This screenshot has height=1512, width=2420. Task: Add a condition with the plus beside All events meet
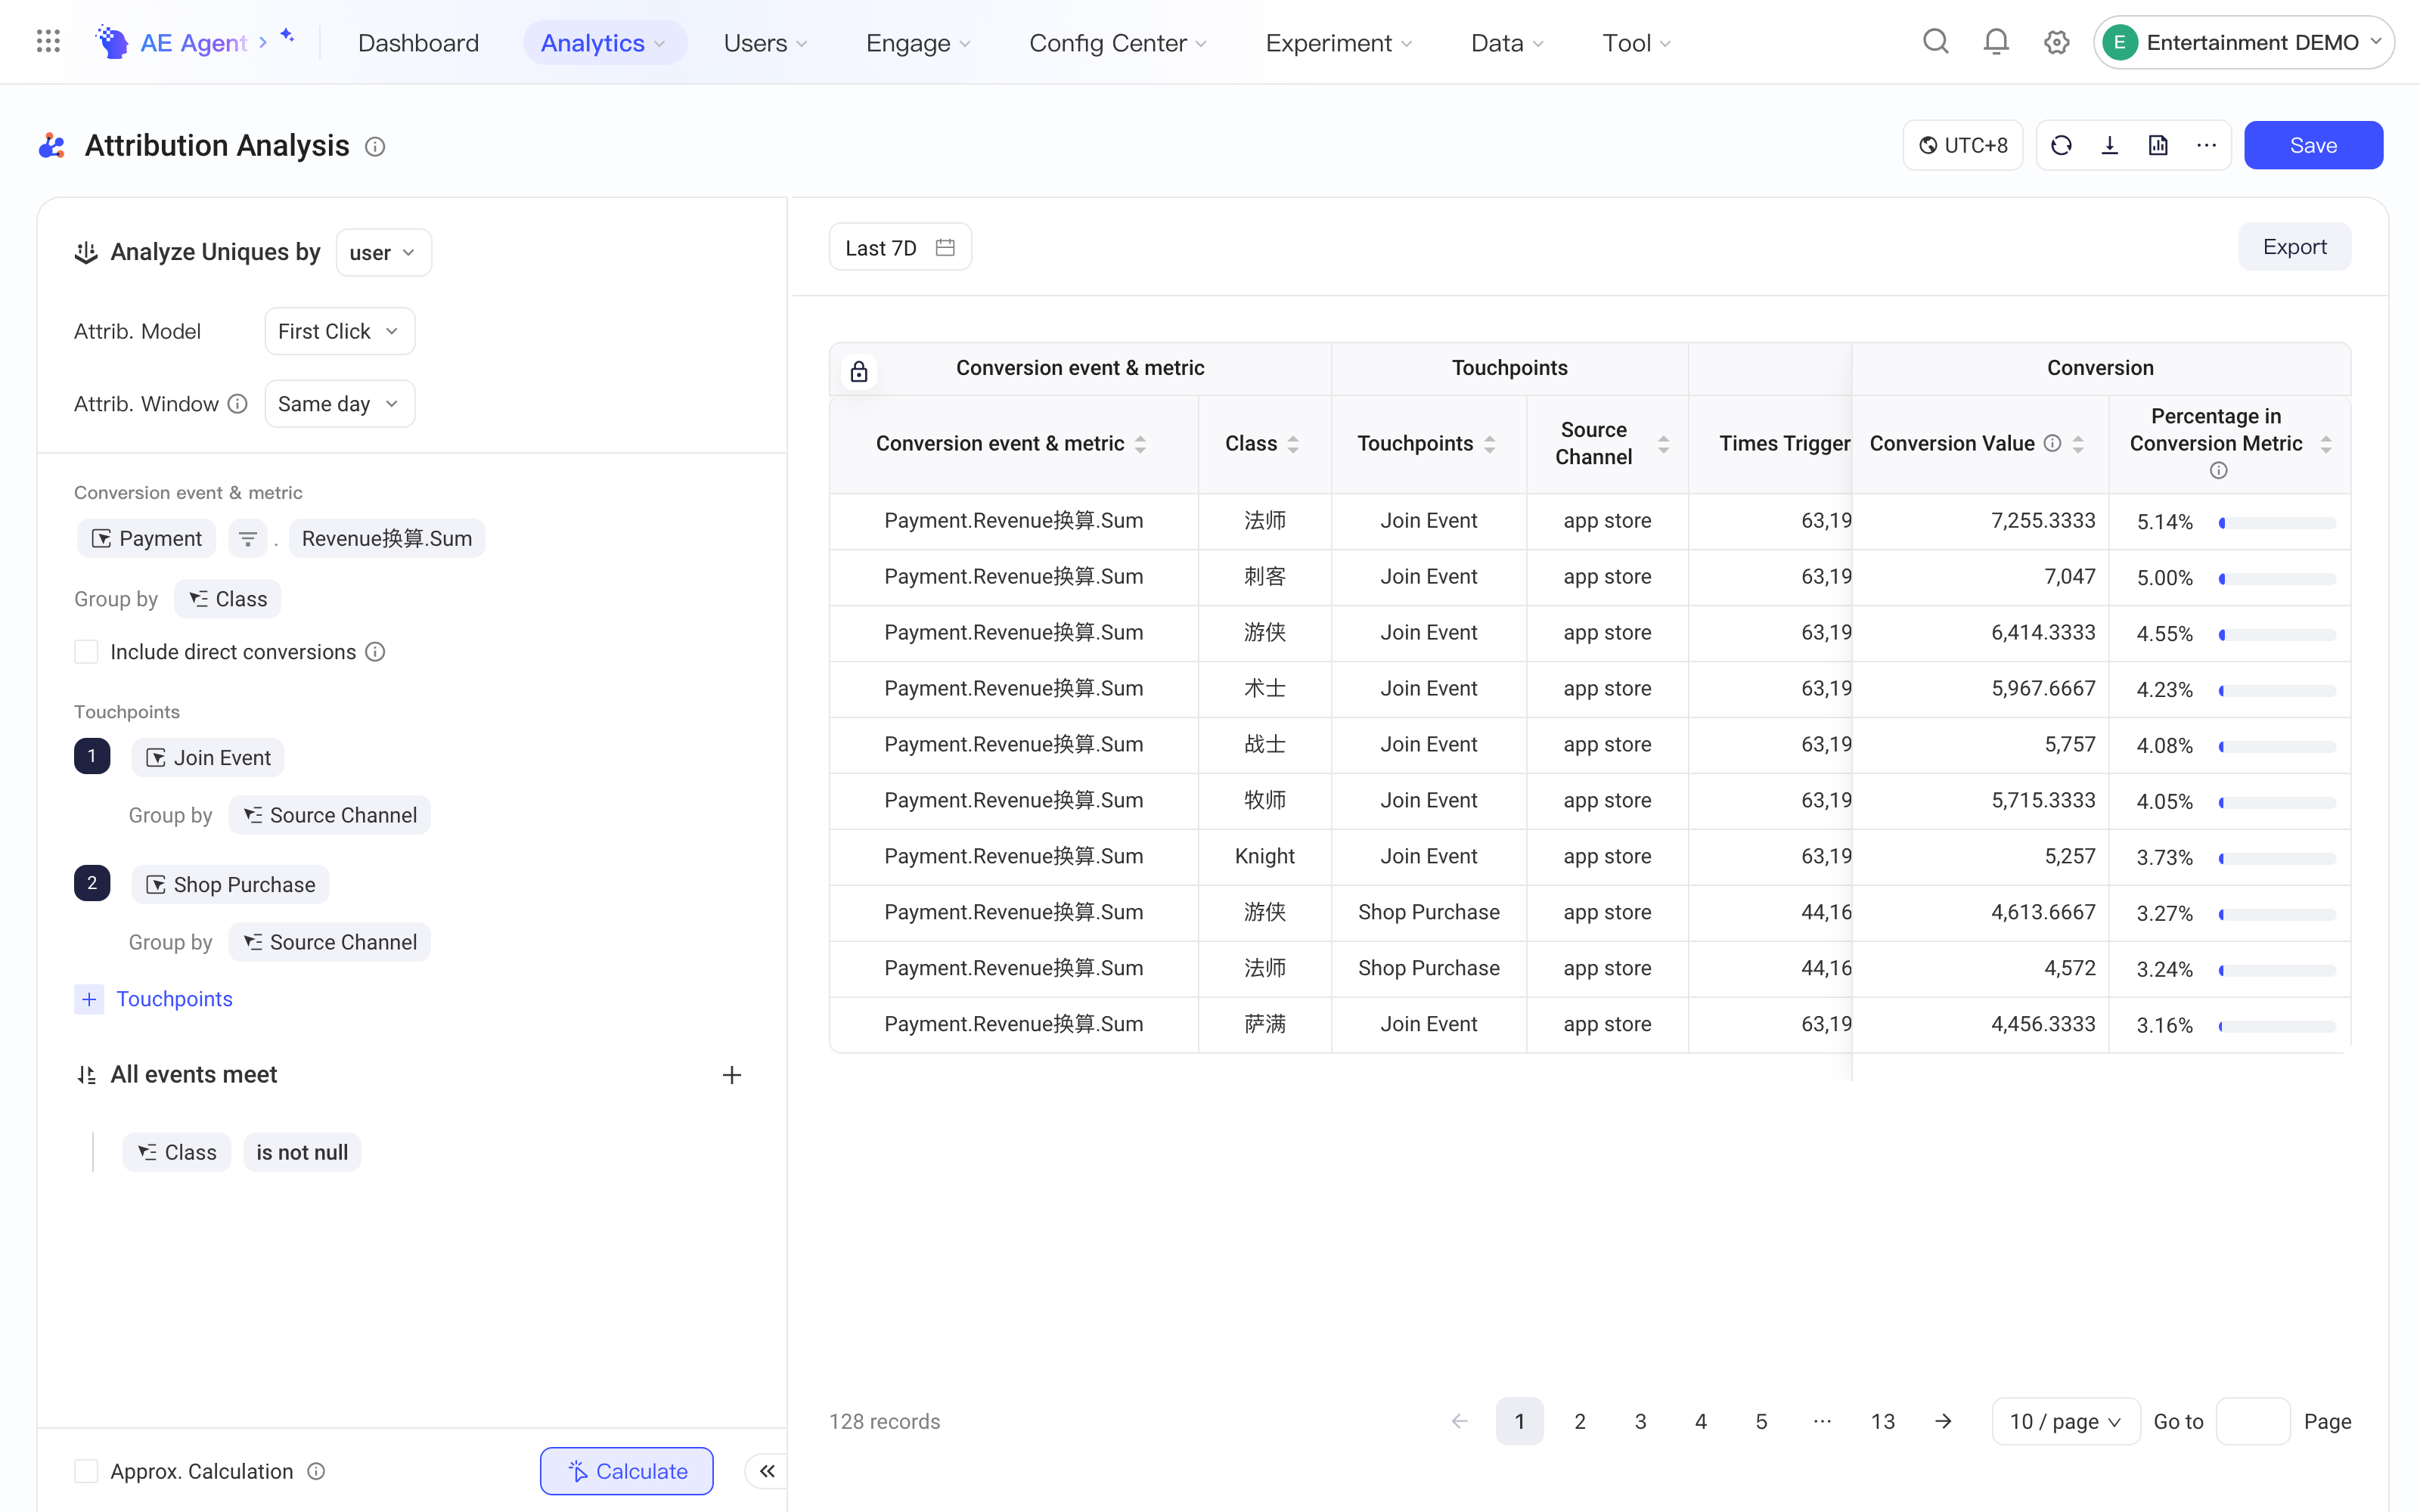[x=732, y=1075]
